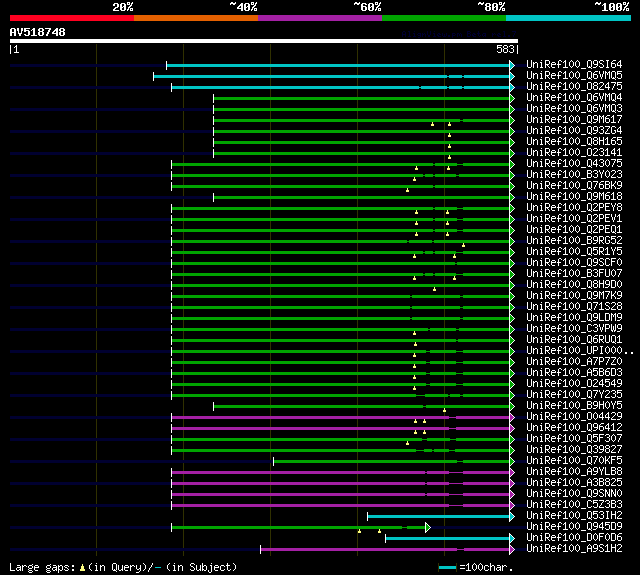
Task: Click the AV518748 query name
Action: pos(38,32)
